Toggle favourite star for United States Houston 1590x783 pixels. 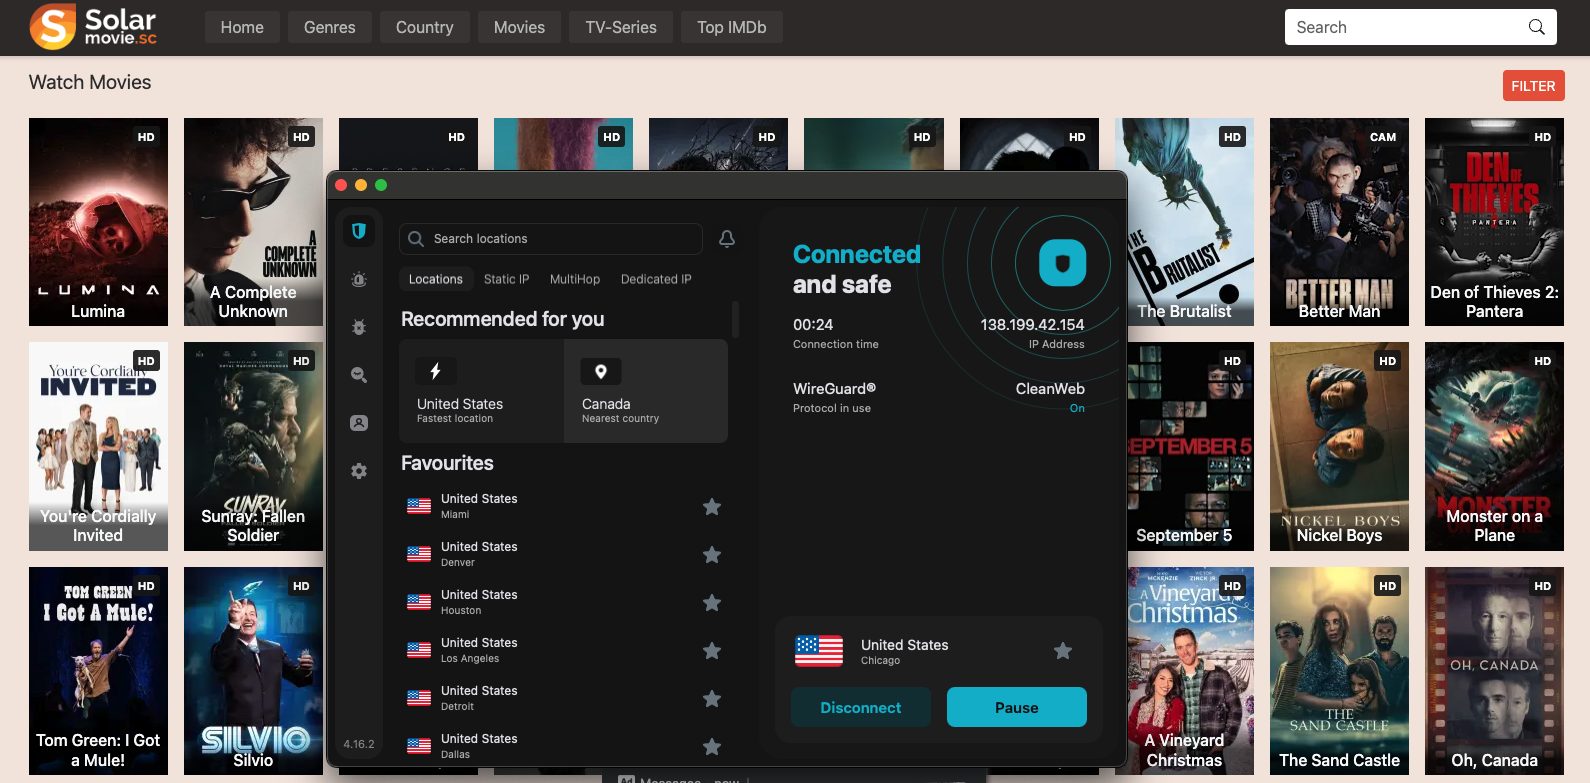click(712, 603)
